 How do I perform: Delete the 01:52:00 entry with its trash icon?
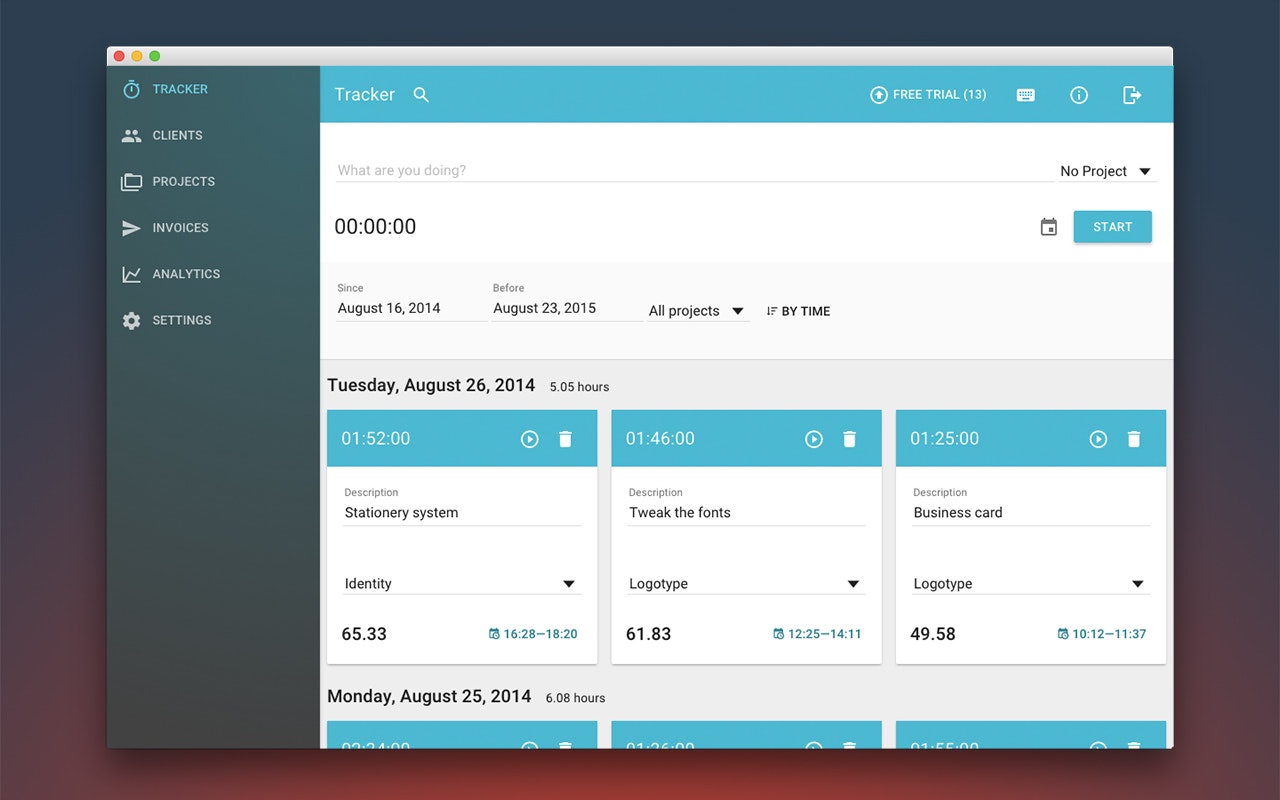(565, 439)
